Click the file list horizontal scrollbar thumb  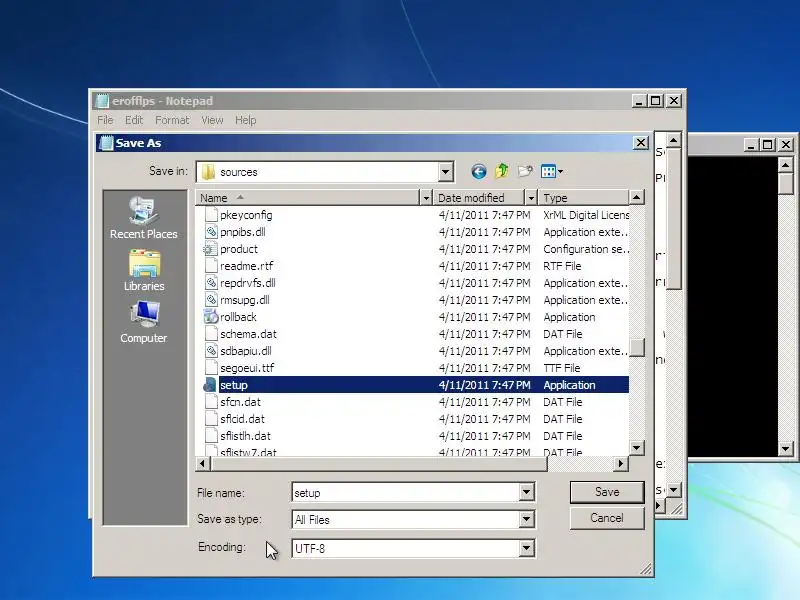coord(379,464)
